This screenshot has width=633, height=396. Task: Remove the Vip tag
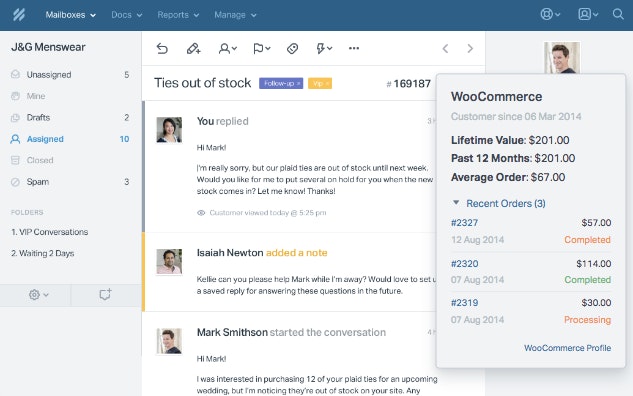327,84
